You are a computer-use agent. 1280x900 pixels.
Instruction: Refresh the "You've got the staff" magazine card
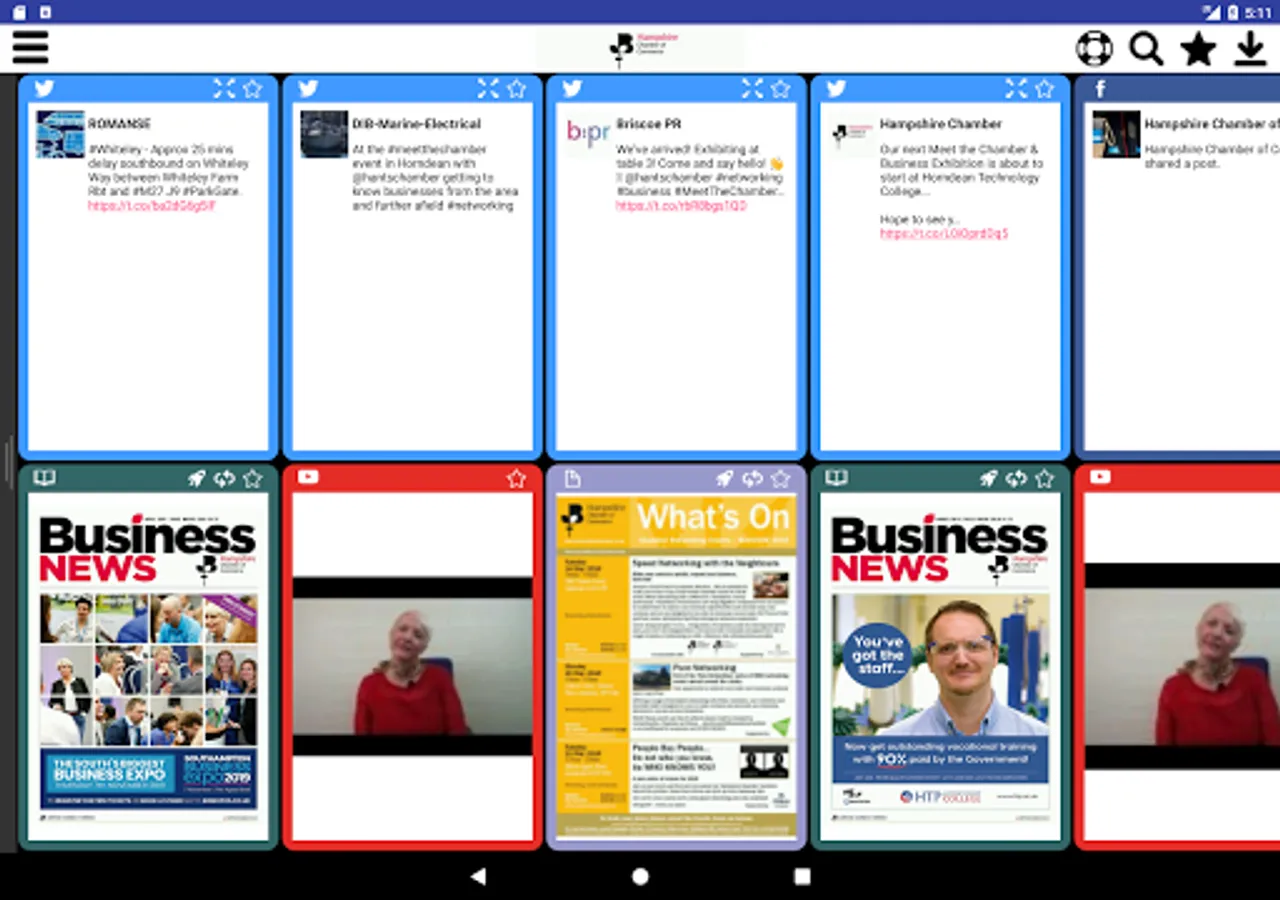(1016, 478)
